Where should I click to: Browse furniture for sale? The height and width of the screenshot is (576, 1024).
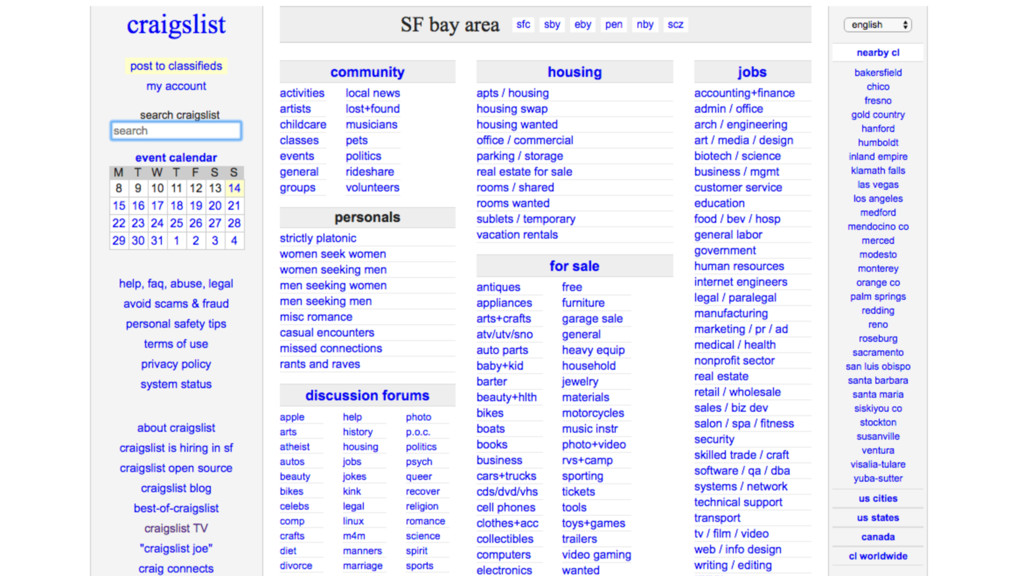[x=583, y=302]
